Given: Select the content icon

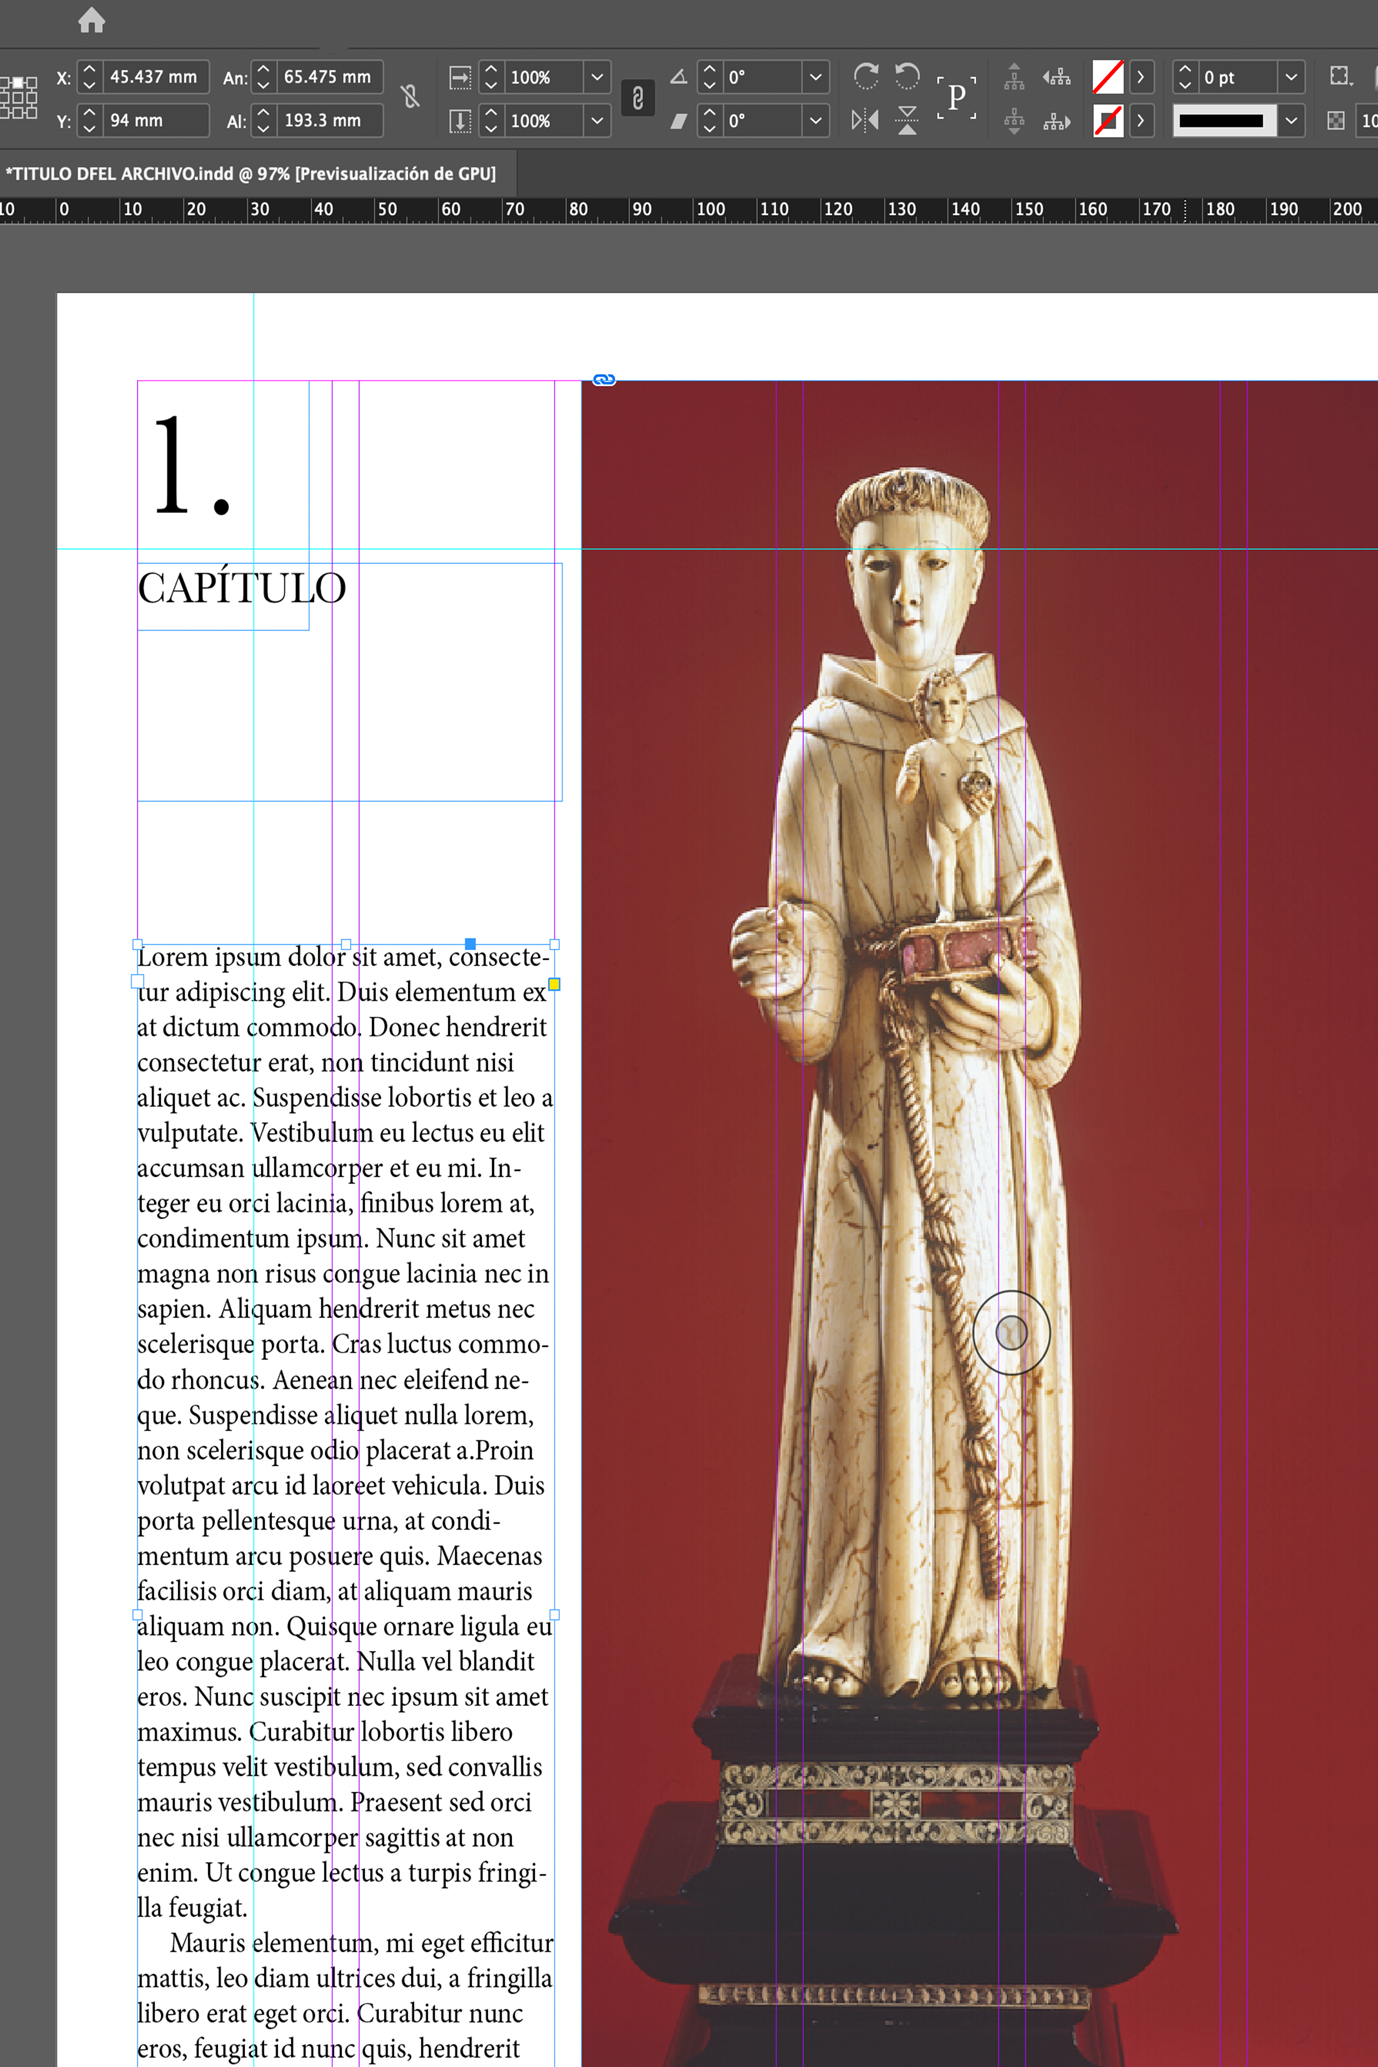Looking at the screenshot, I should pyautogui.click(x=1014, y=121).
